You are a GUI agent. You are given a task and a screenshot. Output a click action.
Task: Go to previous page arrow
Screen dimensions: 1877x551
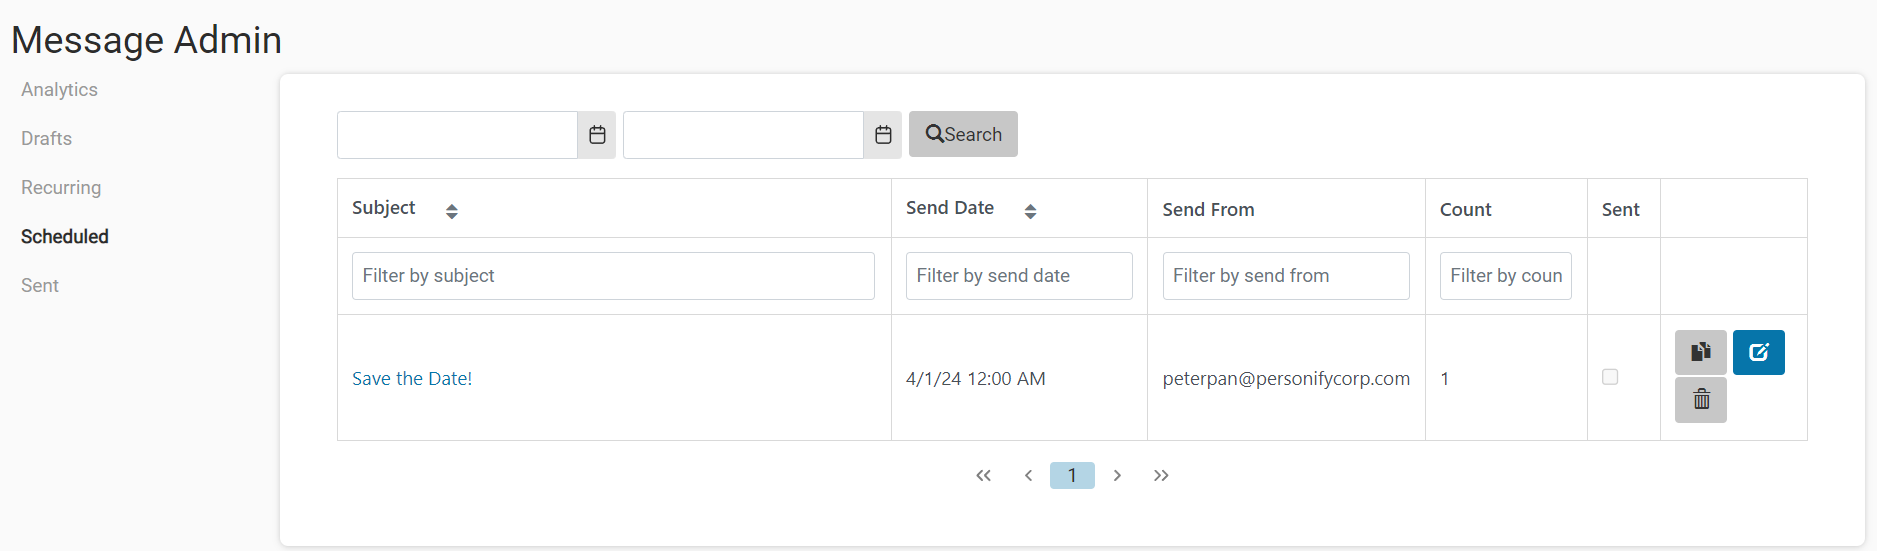click(1028, 475)
